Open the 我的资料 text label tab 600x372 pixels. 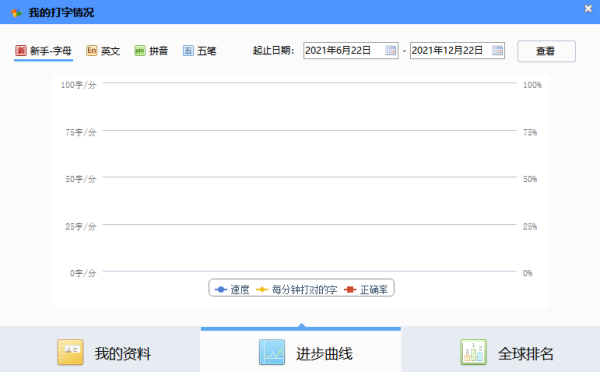[x=123, y=353]
